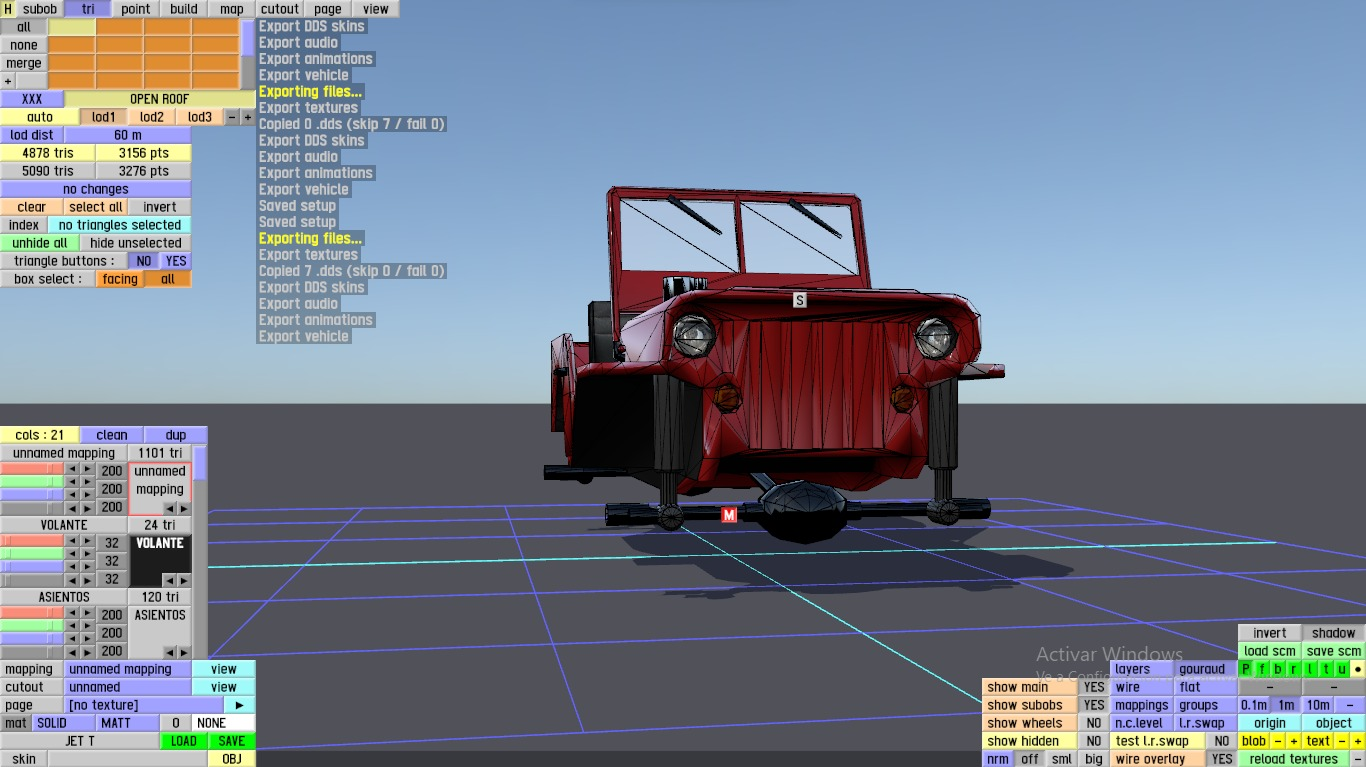Click the dot button after the u button
Viewport: 1366px width, 767px height.
click(1358, 669)
